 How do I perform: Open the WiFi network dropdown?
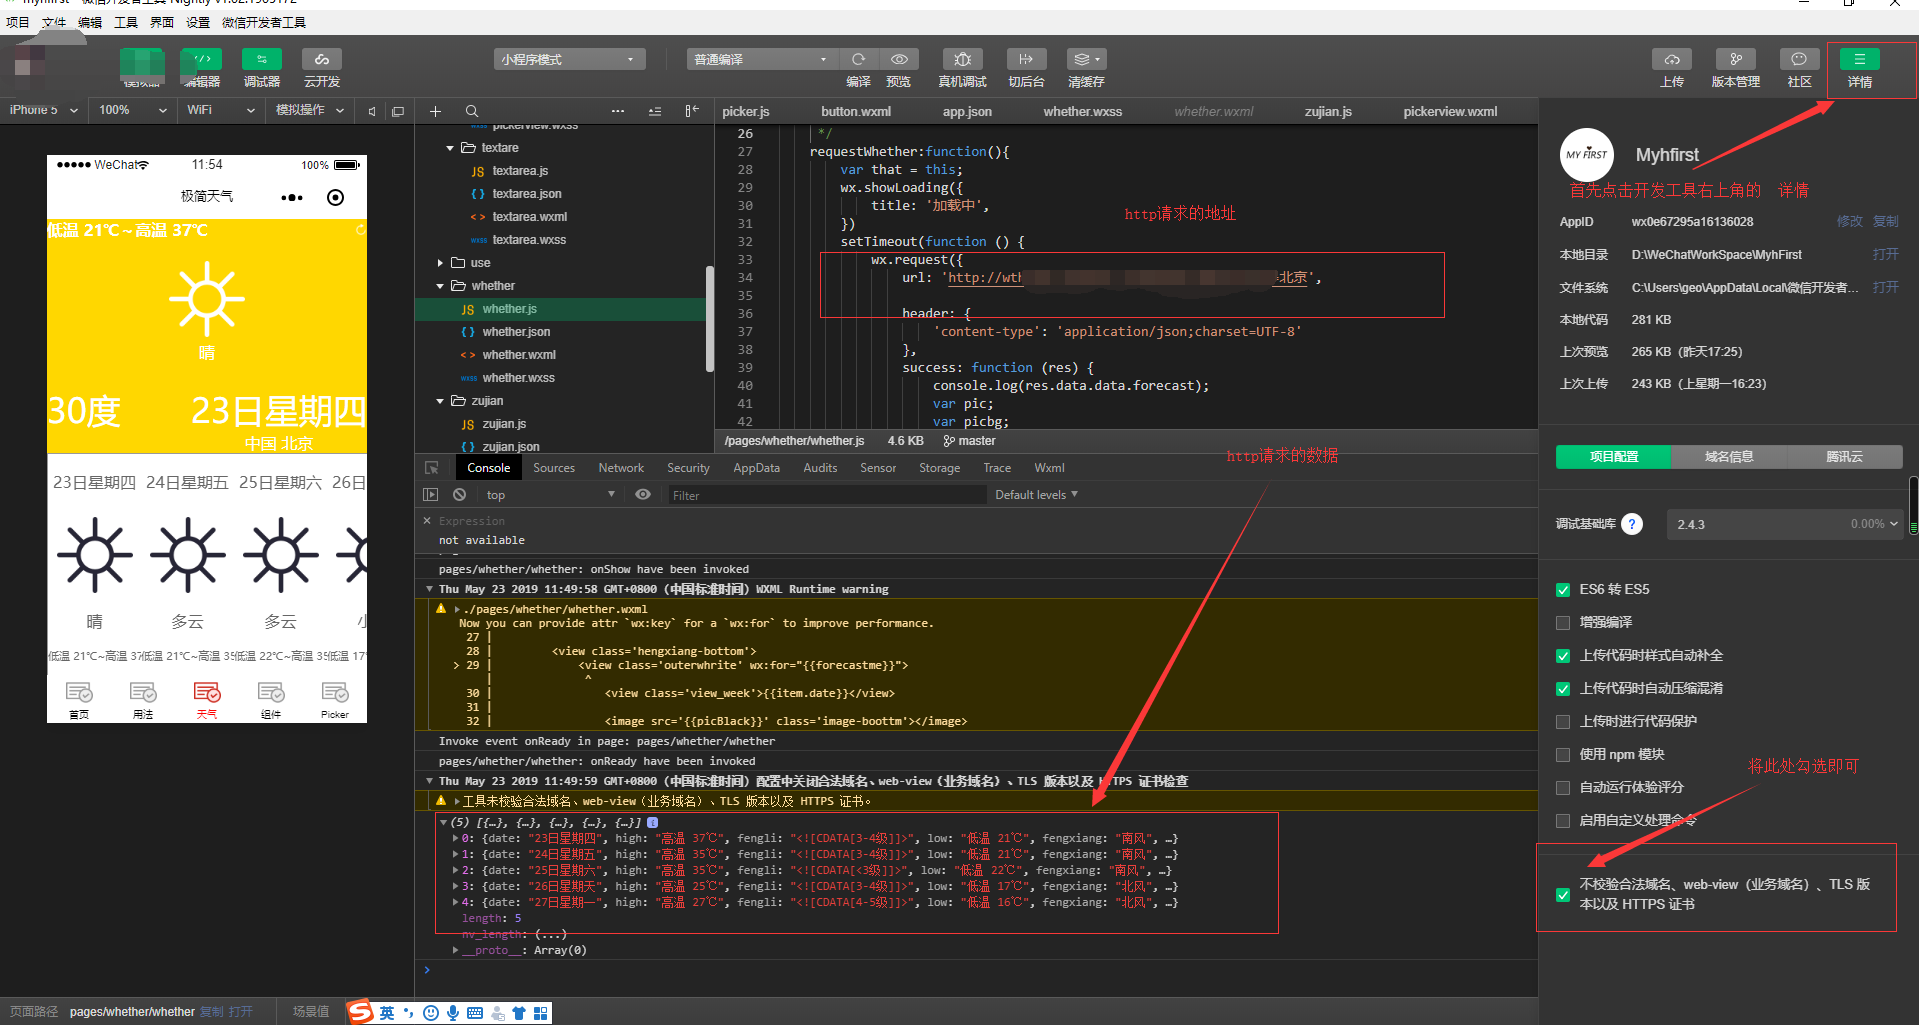click(220, 110)
